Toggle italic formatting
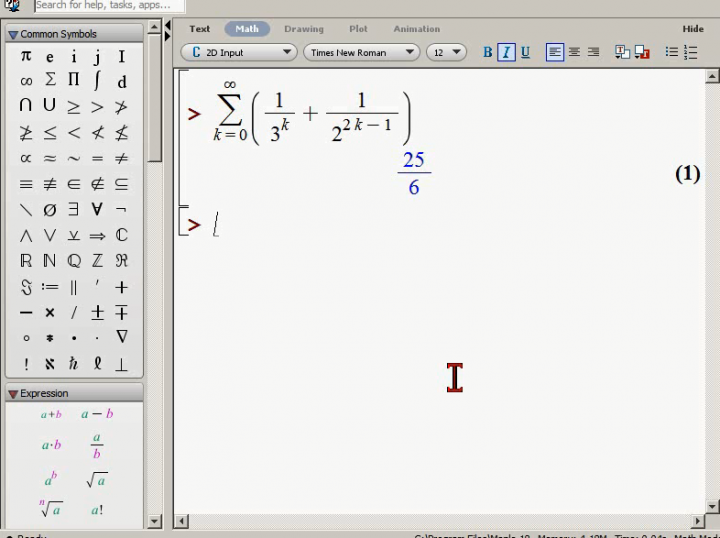720x538 pixels. [x=506, y=52]
